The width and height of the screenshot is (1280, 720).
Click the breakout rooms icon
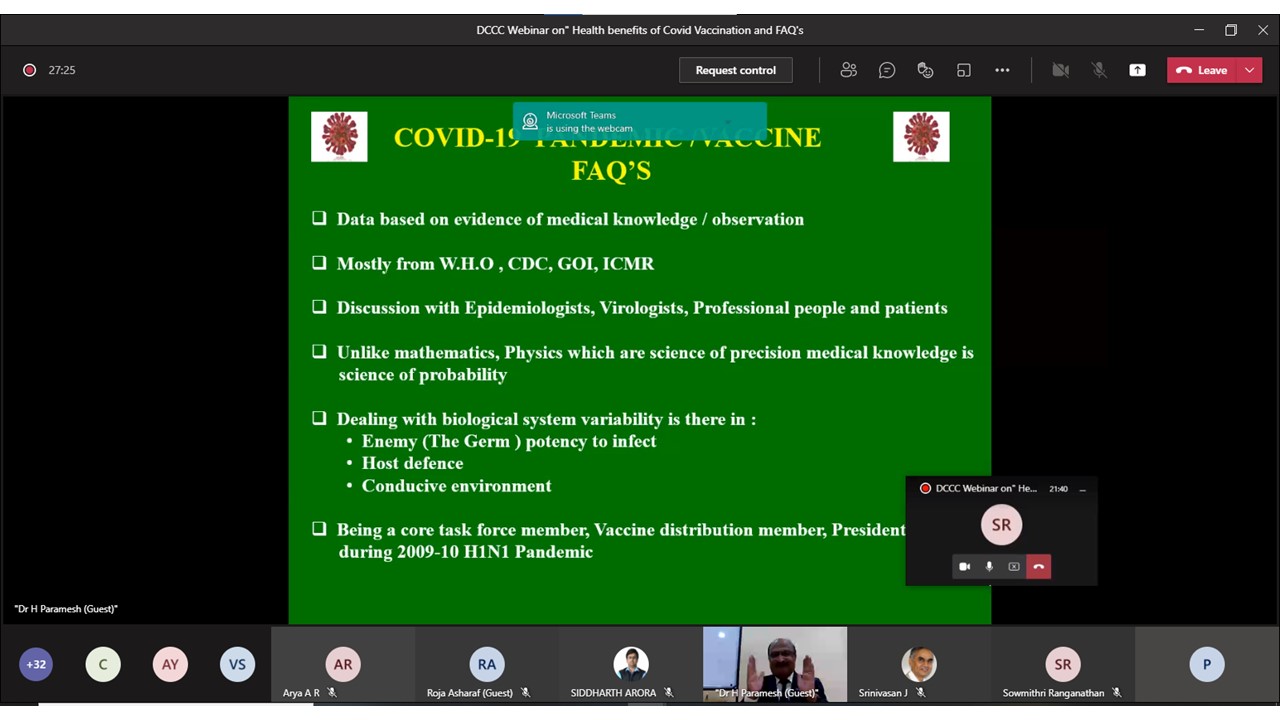964,70
